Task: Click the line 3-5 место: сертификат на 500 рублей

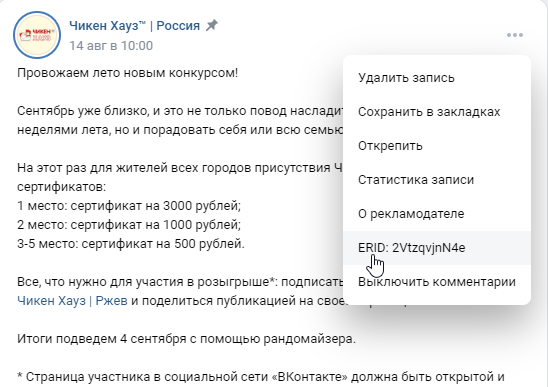Action: (x=131, y=243)
